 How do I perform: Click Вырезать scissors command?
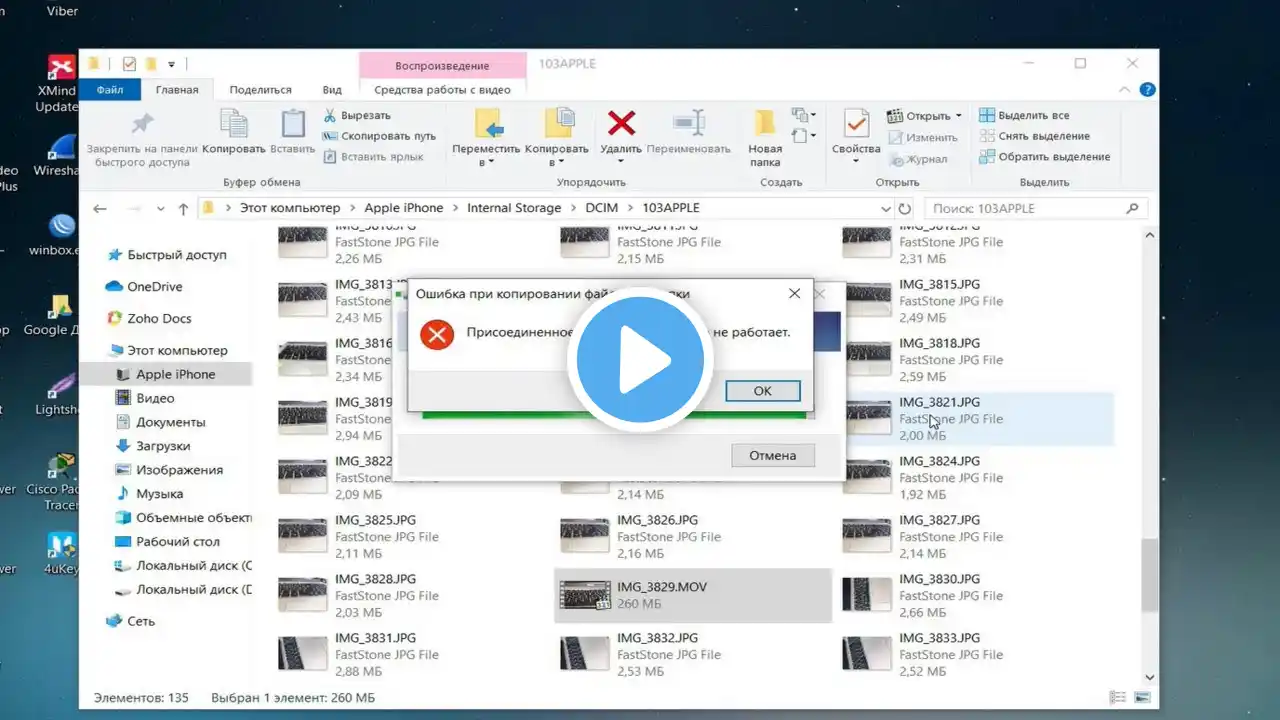coord(357,115)
